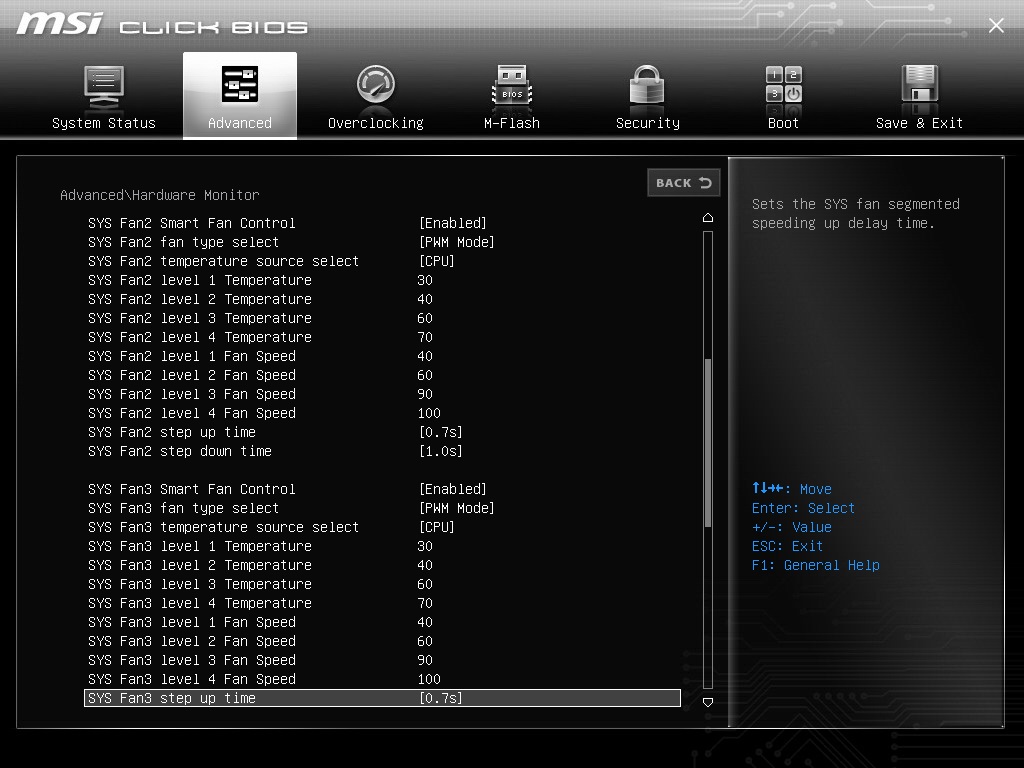Switch to Advanced tab label
The width and height of the screenshot is (1024, 768).
click(240, 123)
